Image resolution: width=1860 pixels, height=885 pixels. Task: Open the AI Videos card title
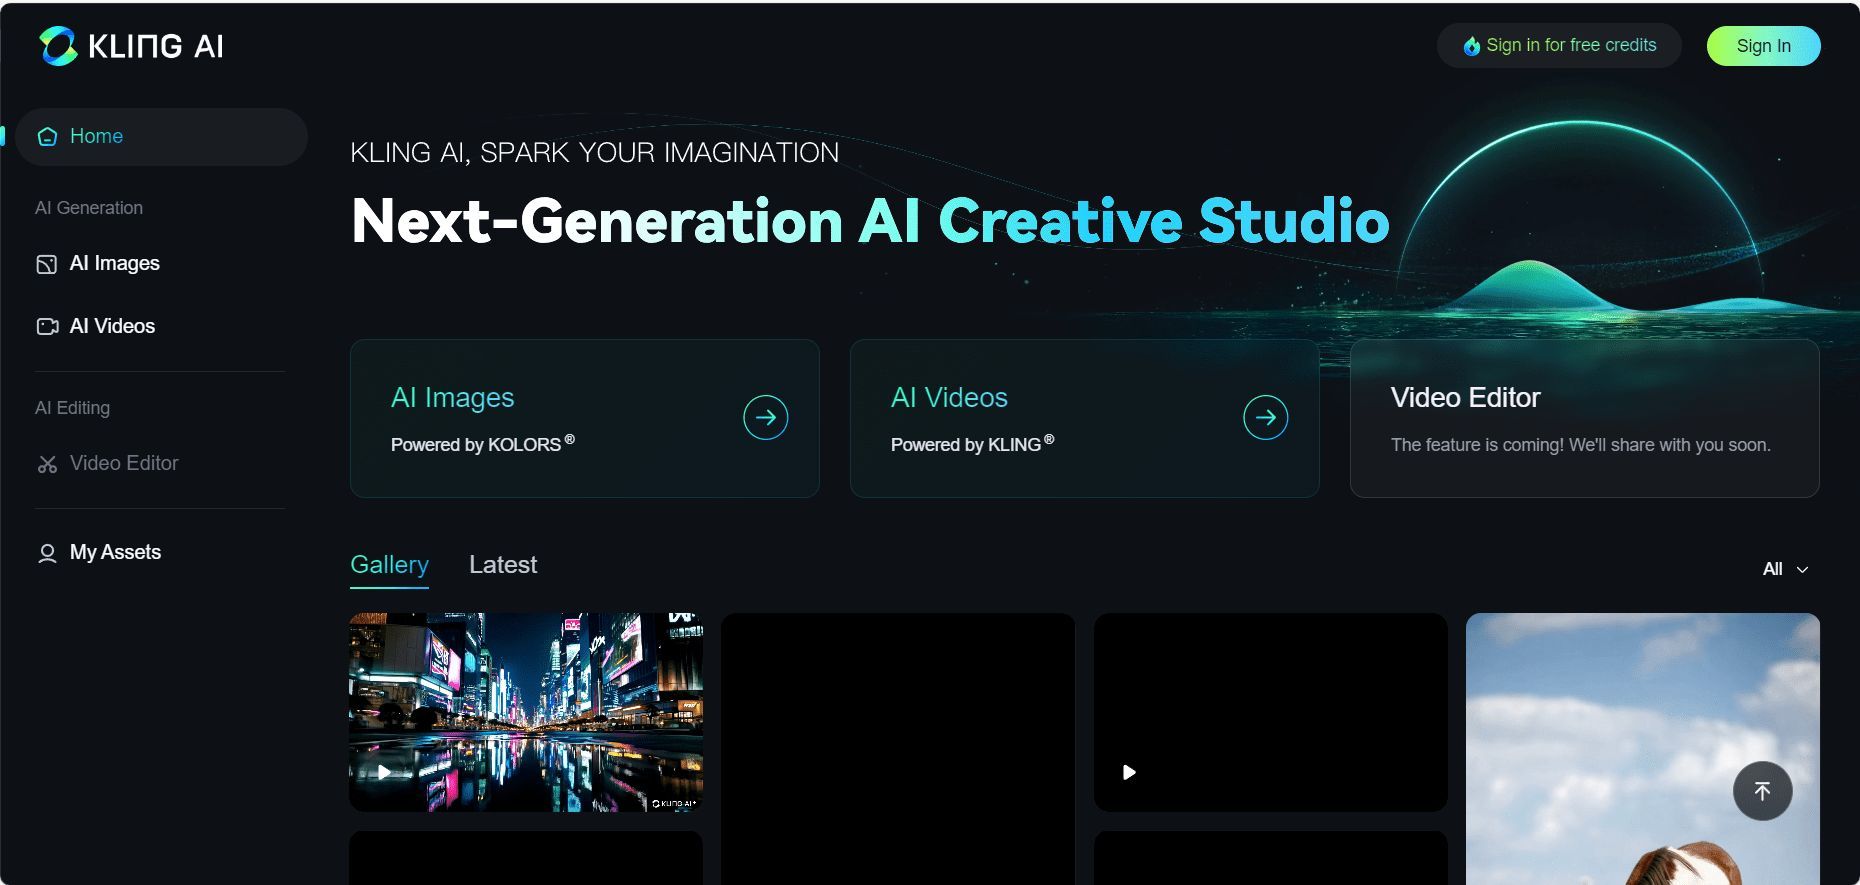(x=949, y=398)
